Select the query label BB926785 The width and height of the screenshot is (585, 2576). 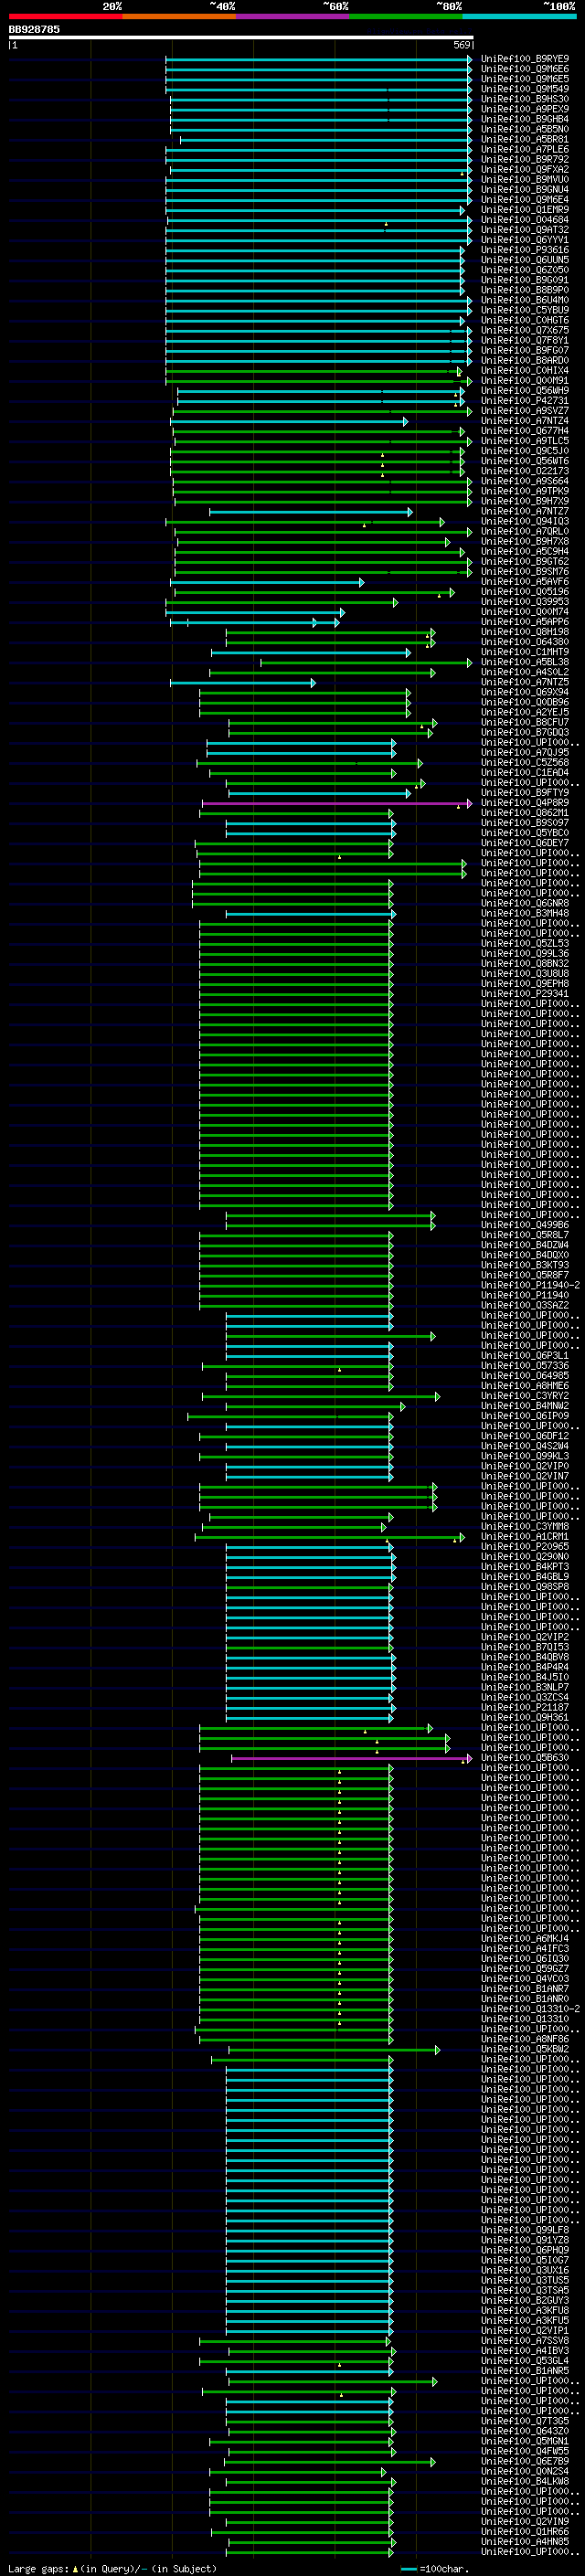(34, 29)
